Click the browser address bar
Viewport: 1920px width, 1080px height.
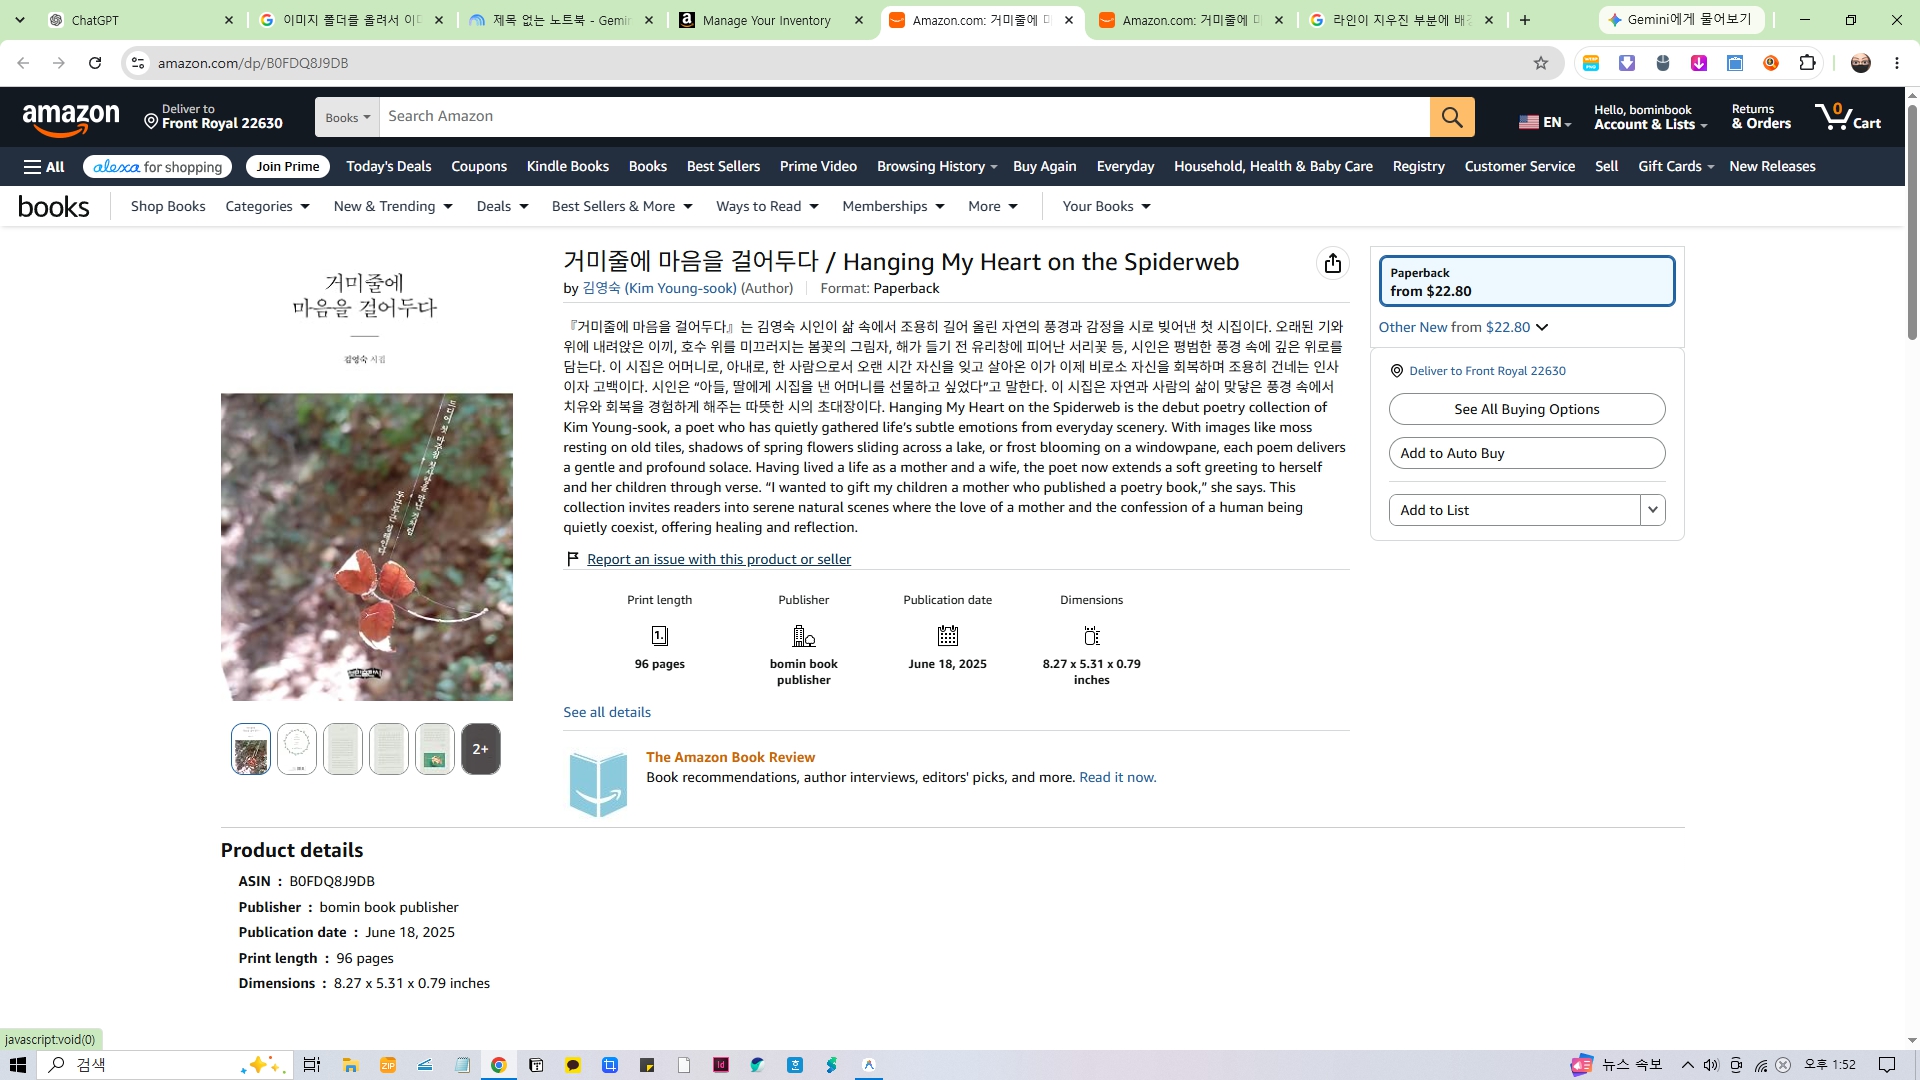(x=840, y=63)
